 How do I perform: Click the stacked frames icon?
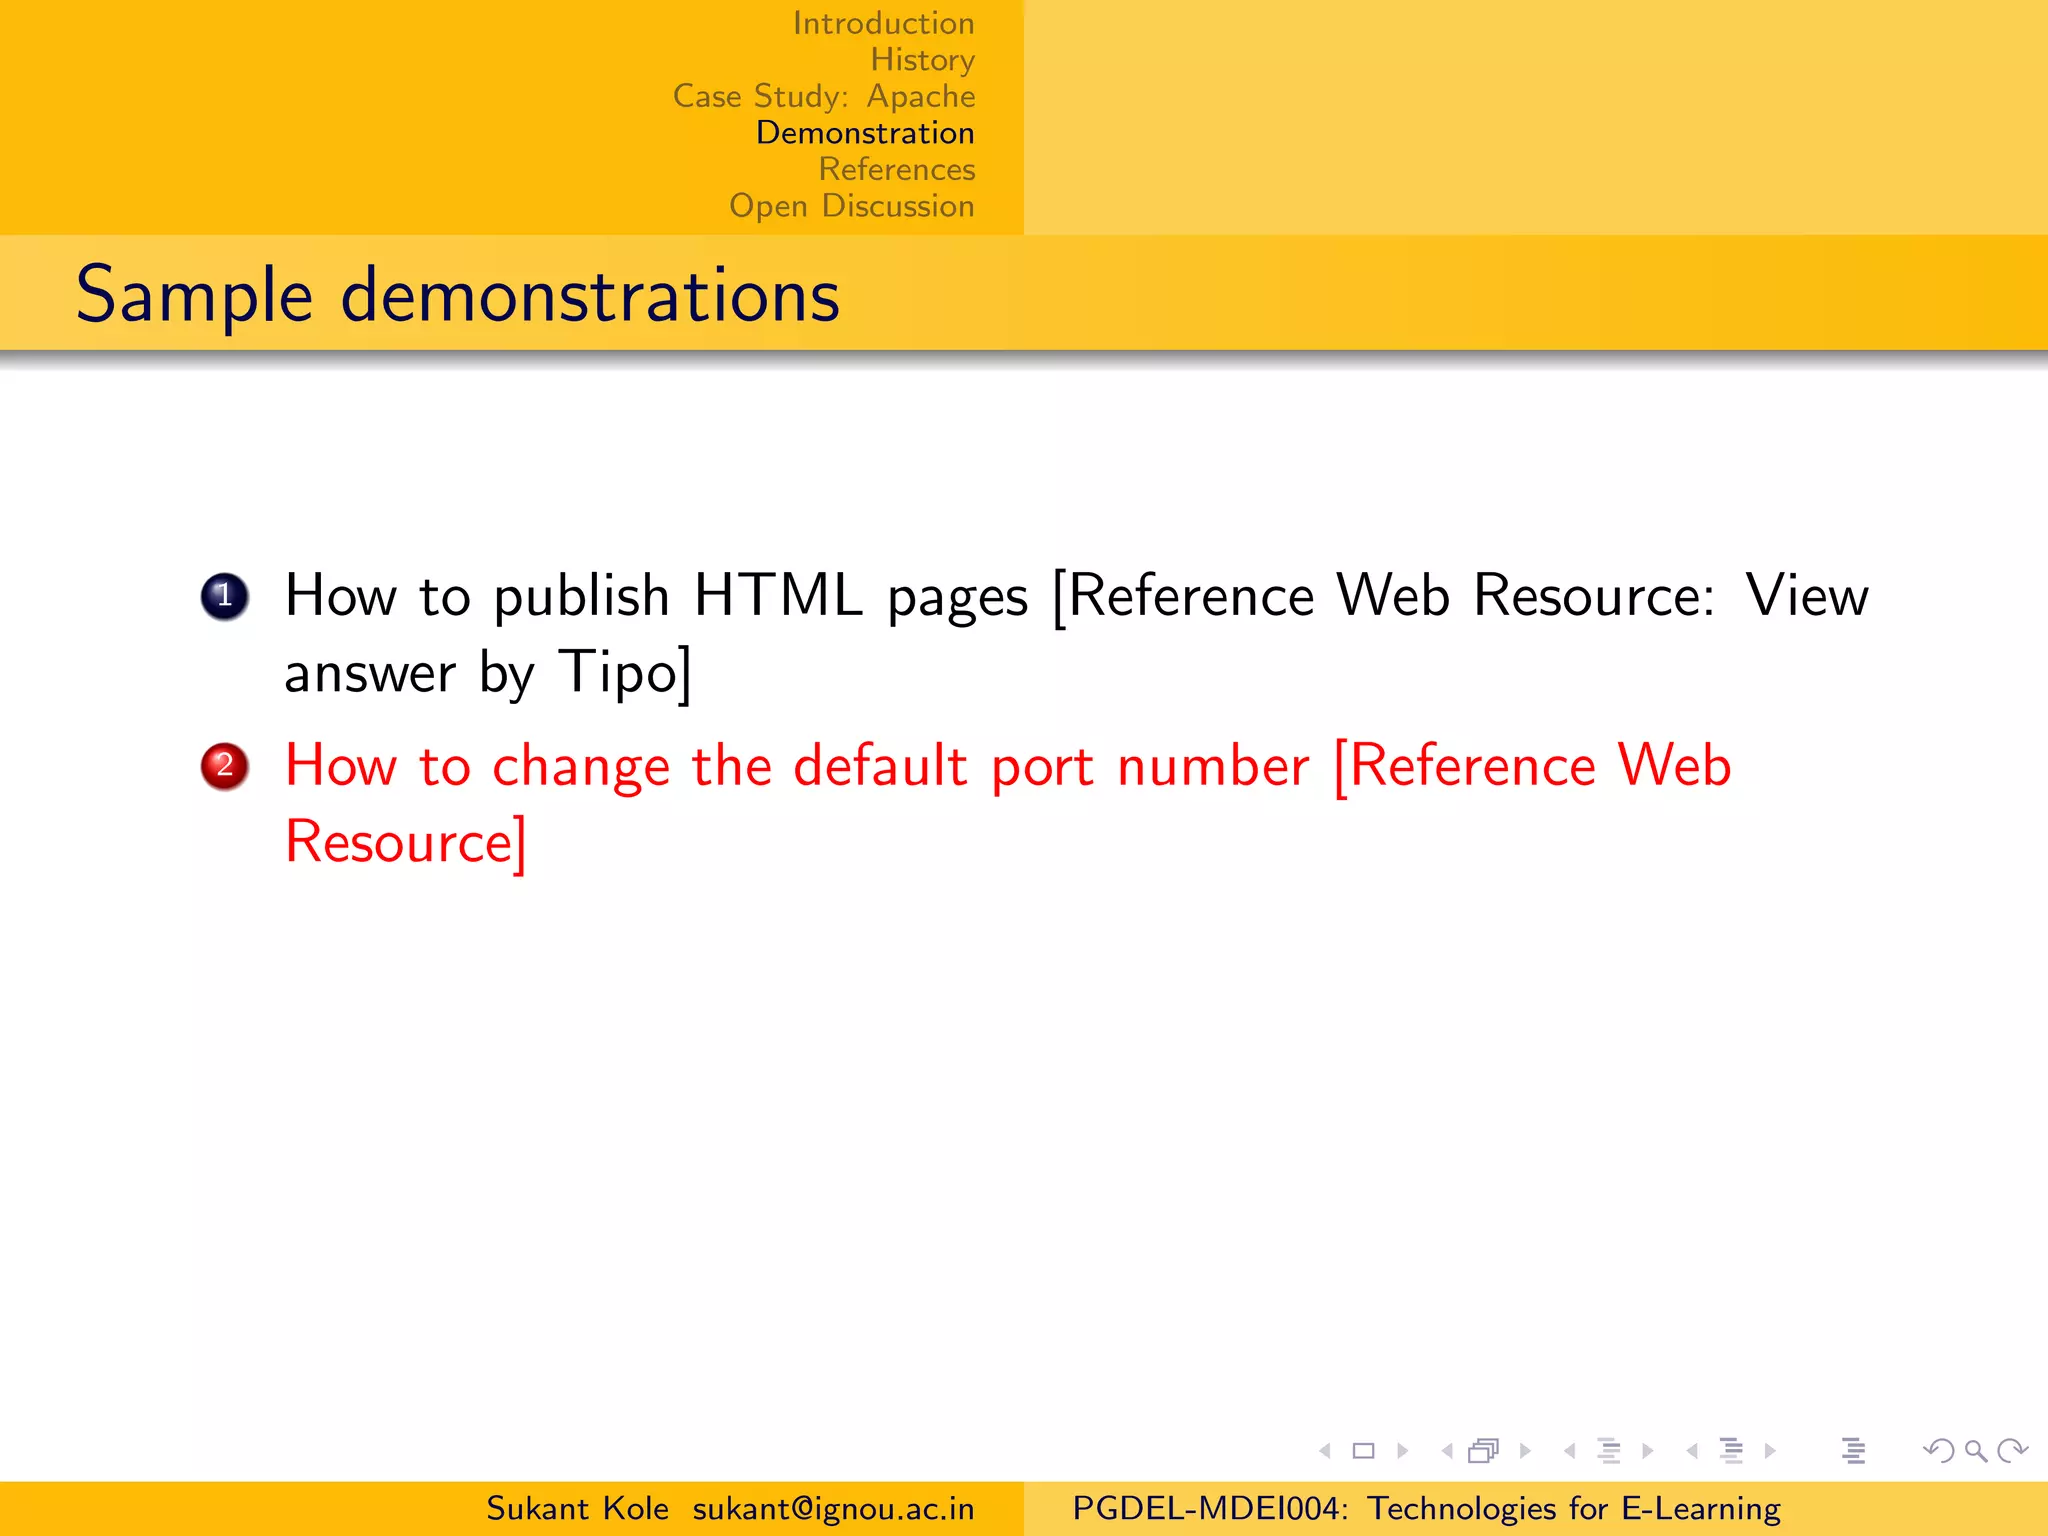coord(1484,1451)
